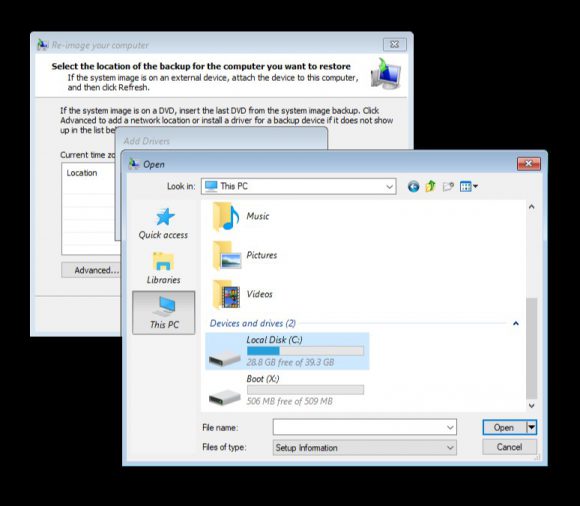Viewport: 580px width, 506px height.
Task: Click the Location column header in Re-image window
Action: coord(82,173)
